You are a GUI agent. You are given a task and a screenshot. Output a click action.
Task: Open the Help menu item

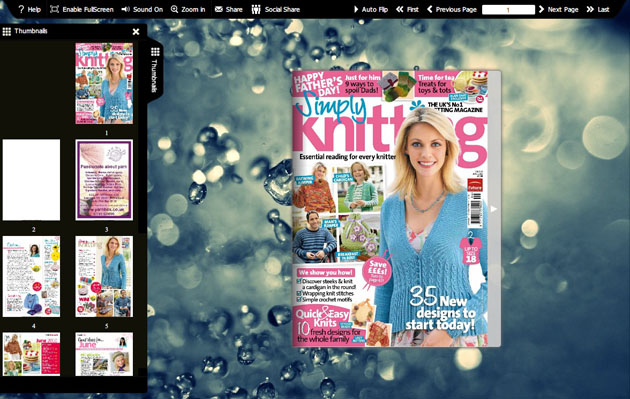pyautogui.click(x=29, y=9)
